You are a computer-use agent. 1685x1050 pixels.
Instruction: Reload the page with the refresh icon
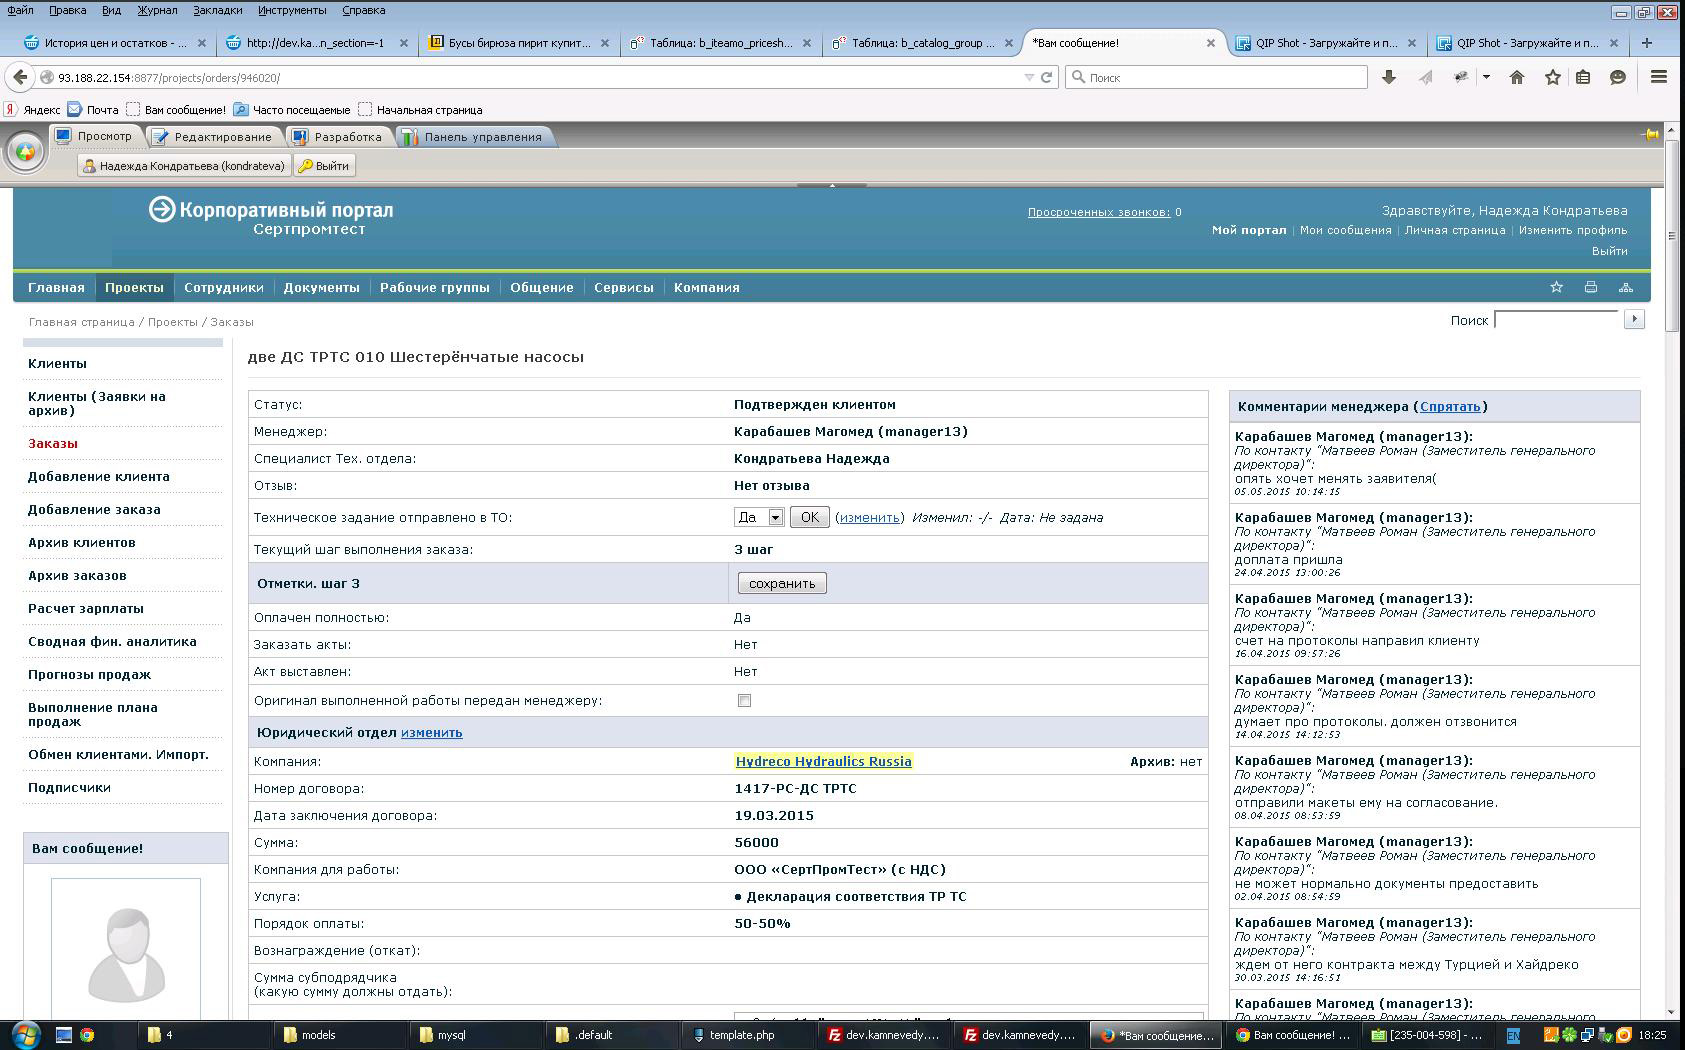(1047, 77)
